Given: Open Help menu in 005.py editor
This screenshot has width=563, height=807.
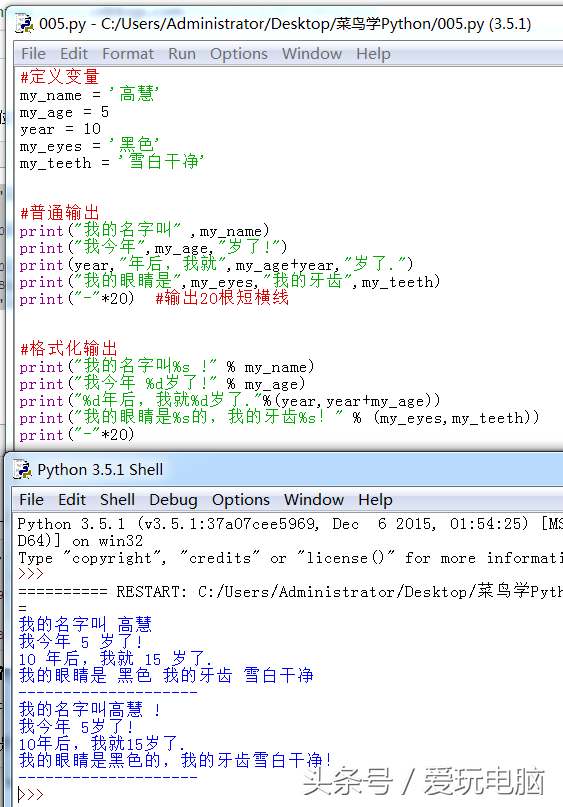Looking at the screenshot, I should pos(374,54).
